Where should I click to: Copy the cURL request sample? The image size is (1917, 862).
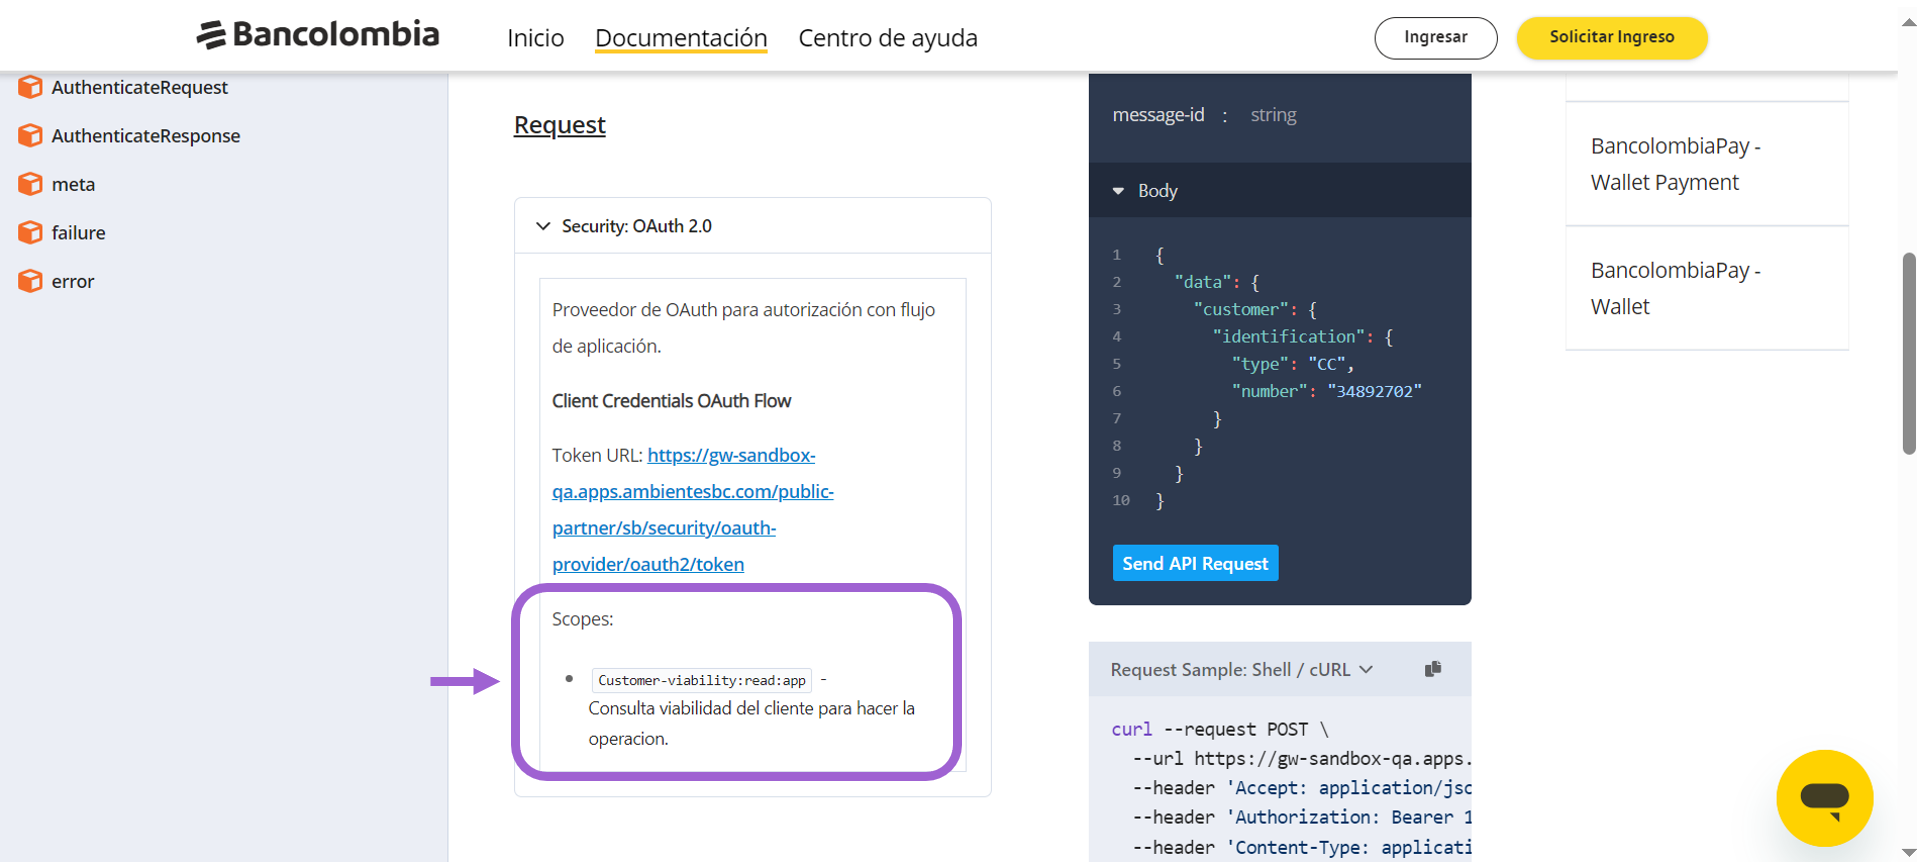(1433, 669)
